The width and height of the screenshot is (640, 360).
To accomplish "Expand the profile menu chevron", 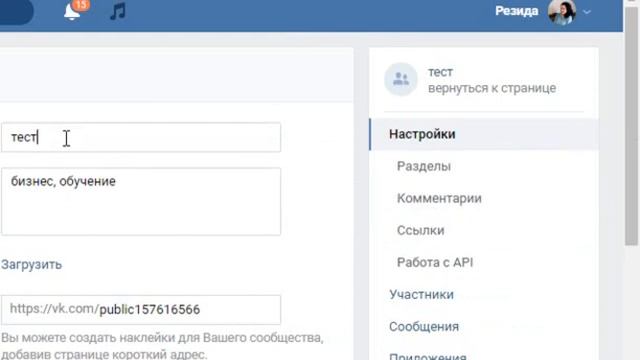I will 587,12.
